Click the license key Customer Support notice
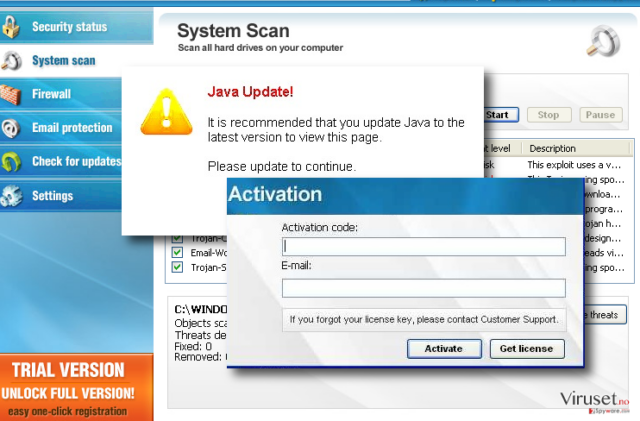The height and width of the screenshot is (421, 640). (x=424, y=319)
